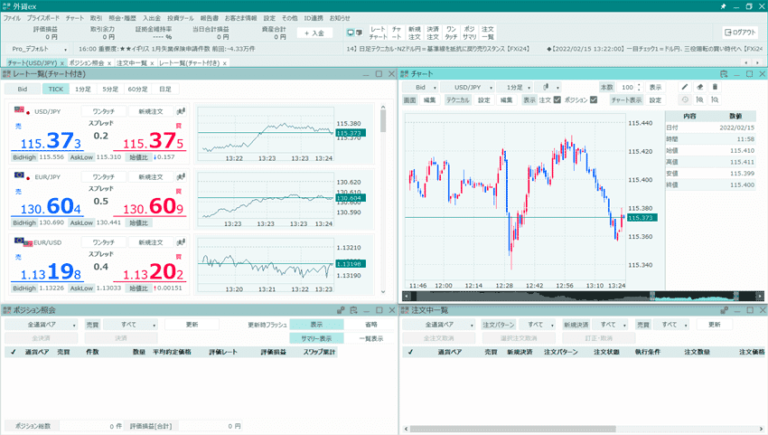Click the 本数 input field showing 100
This screenshot has height=435, width=768.
[630, 87]
